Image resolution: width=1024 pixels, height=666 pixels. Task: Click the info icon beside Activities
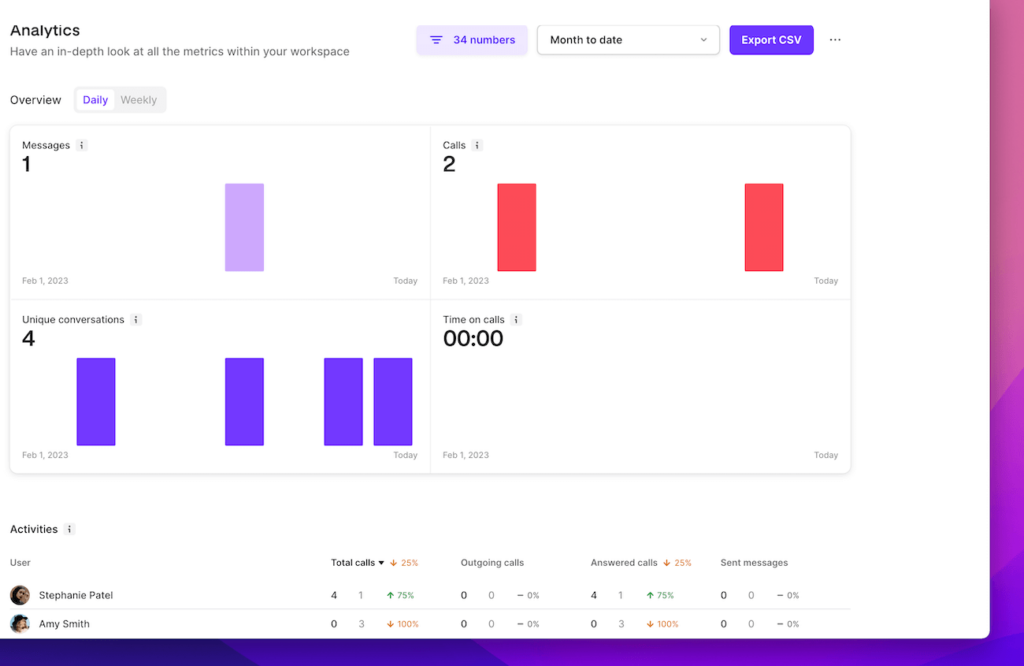click(x=69, y=529)
